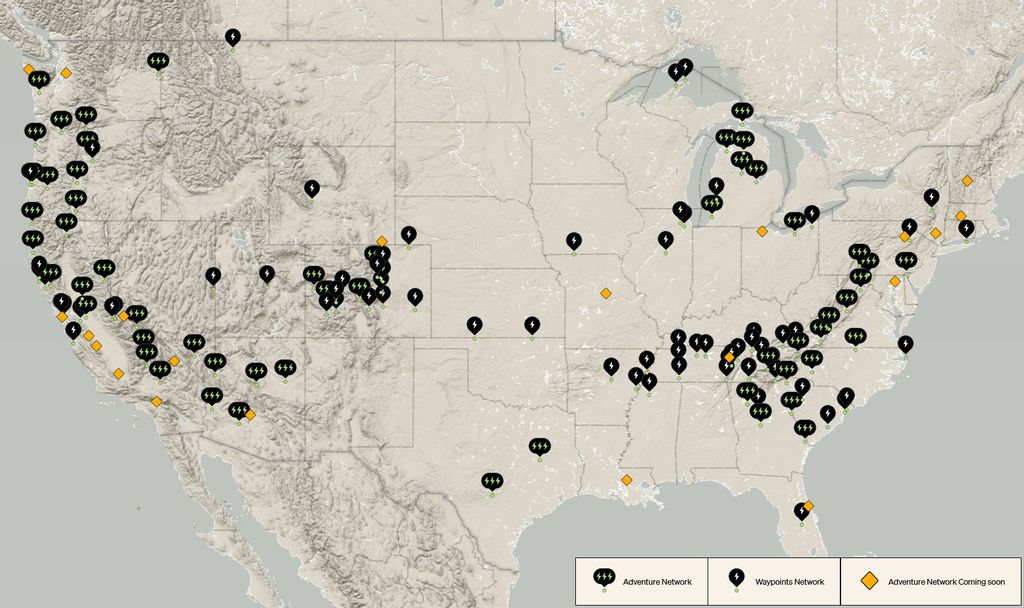Select the Adventure Network marker in southern Texas
The width and height of the screenshot is (1024, 608).
tap(492, 482)
